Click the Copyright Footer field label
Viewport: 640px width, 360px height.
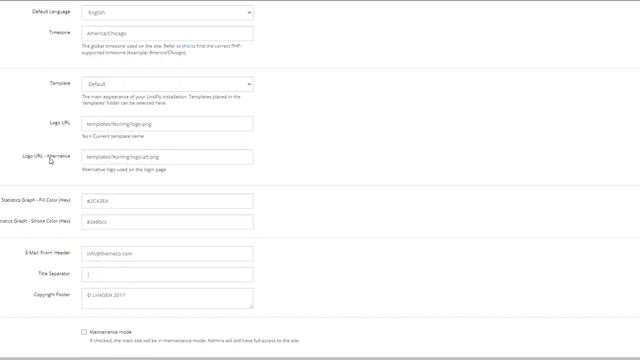coord(52,295)
